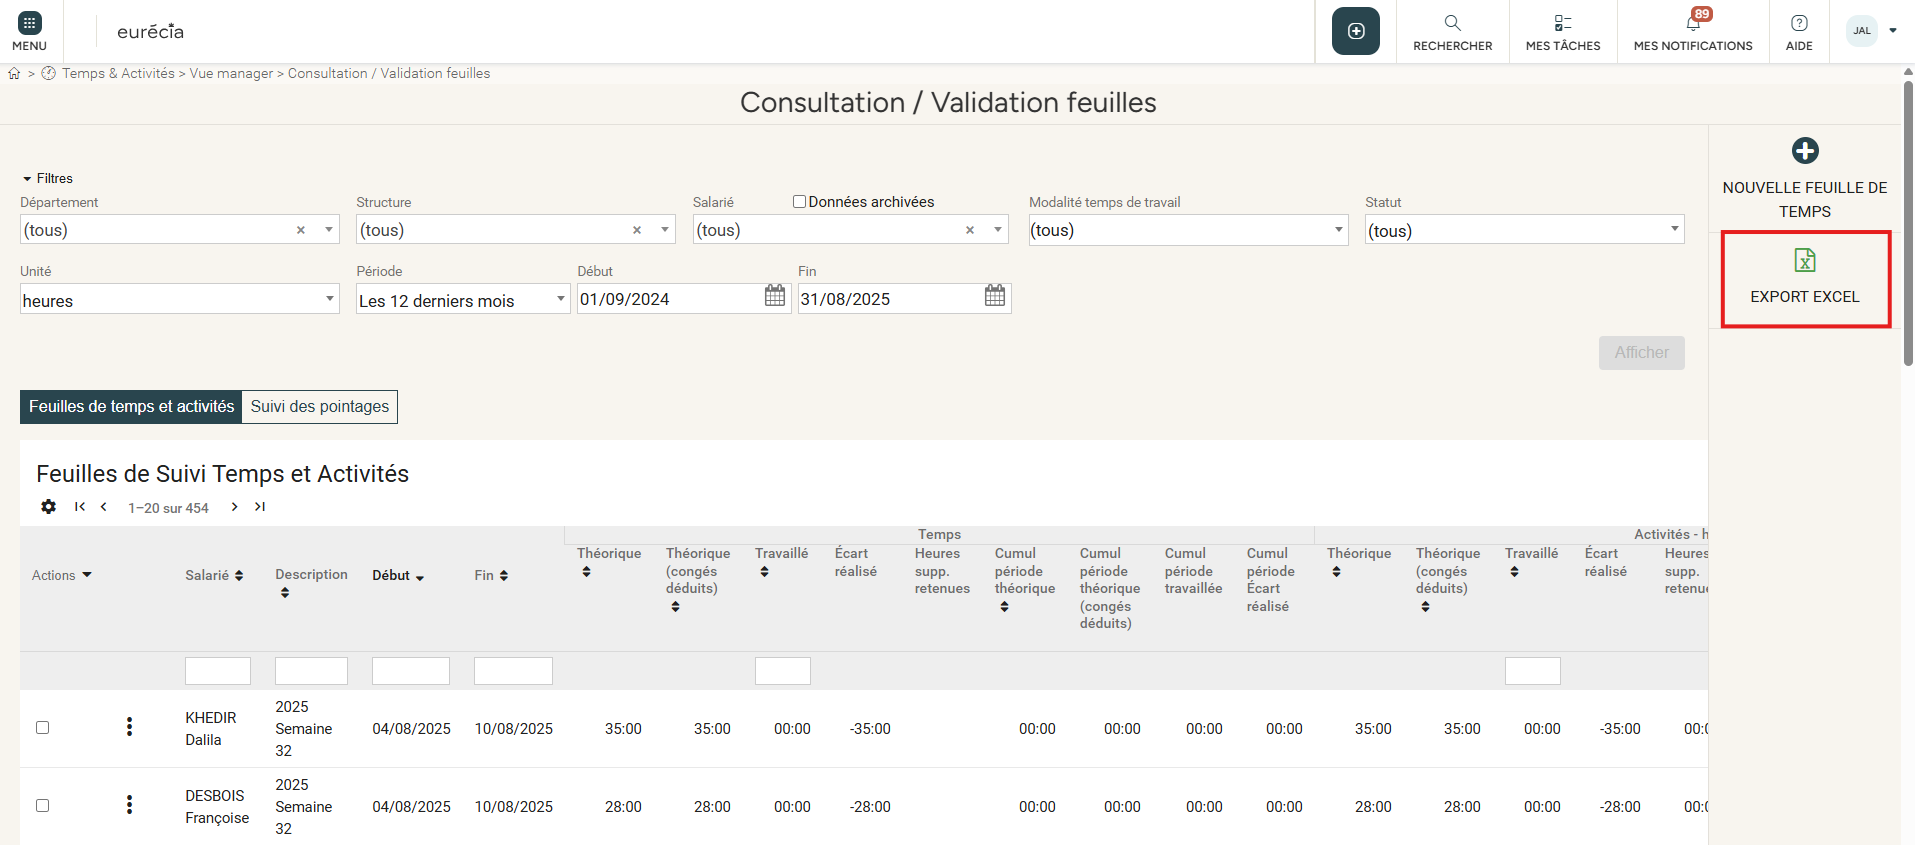1915x845 pixels.
Task: Open Mes Tâches task list icon
Action: [1562, 23]
